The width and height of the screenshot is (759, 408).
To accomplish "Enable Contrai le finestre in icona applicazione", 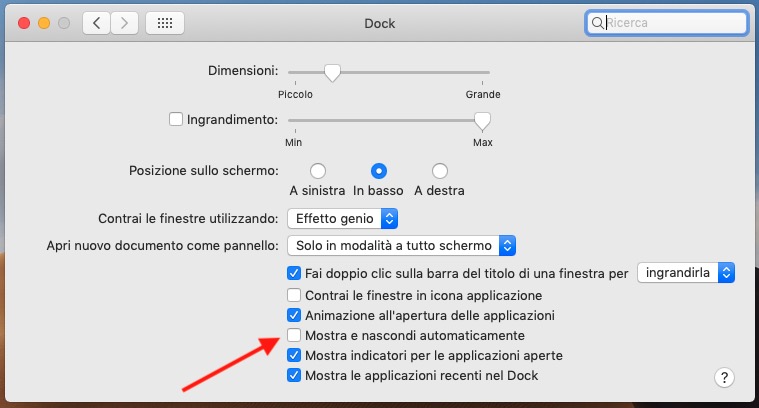I will click(294, 295).
